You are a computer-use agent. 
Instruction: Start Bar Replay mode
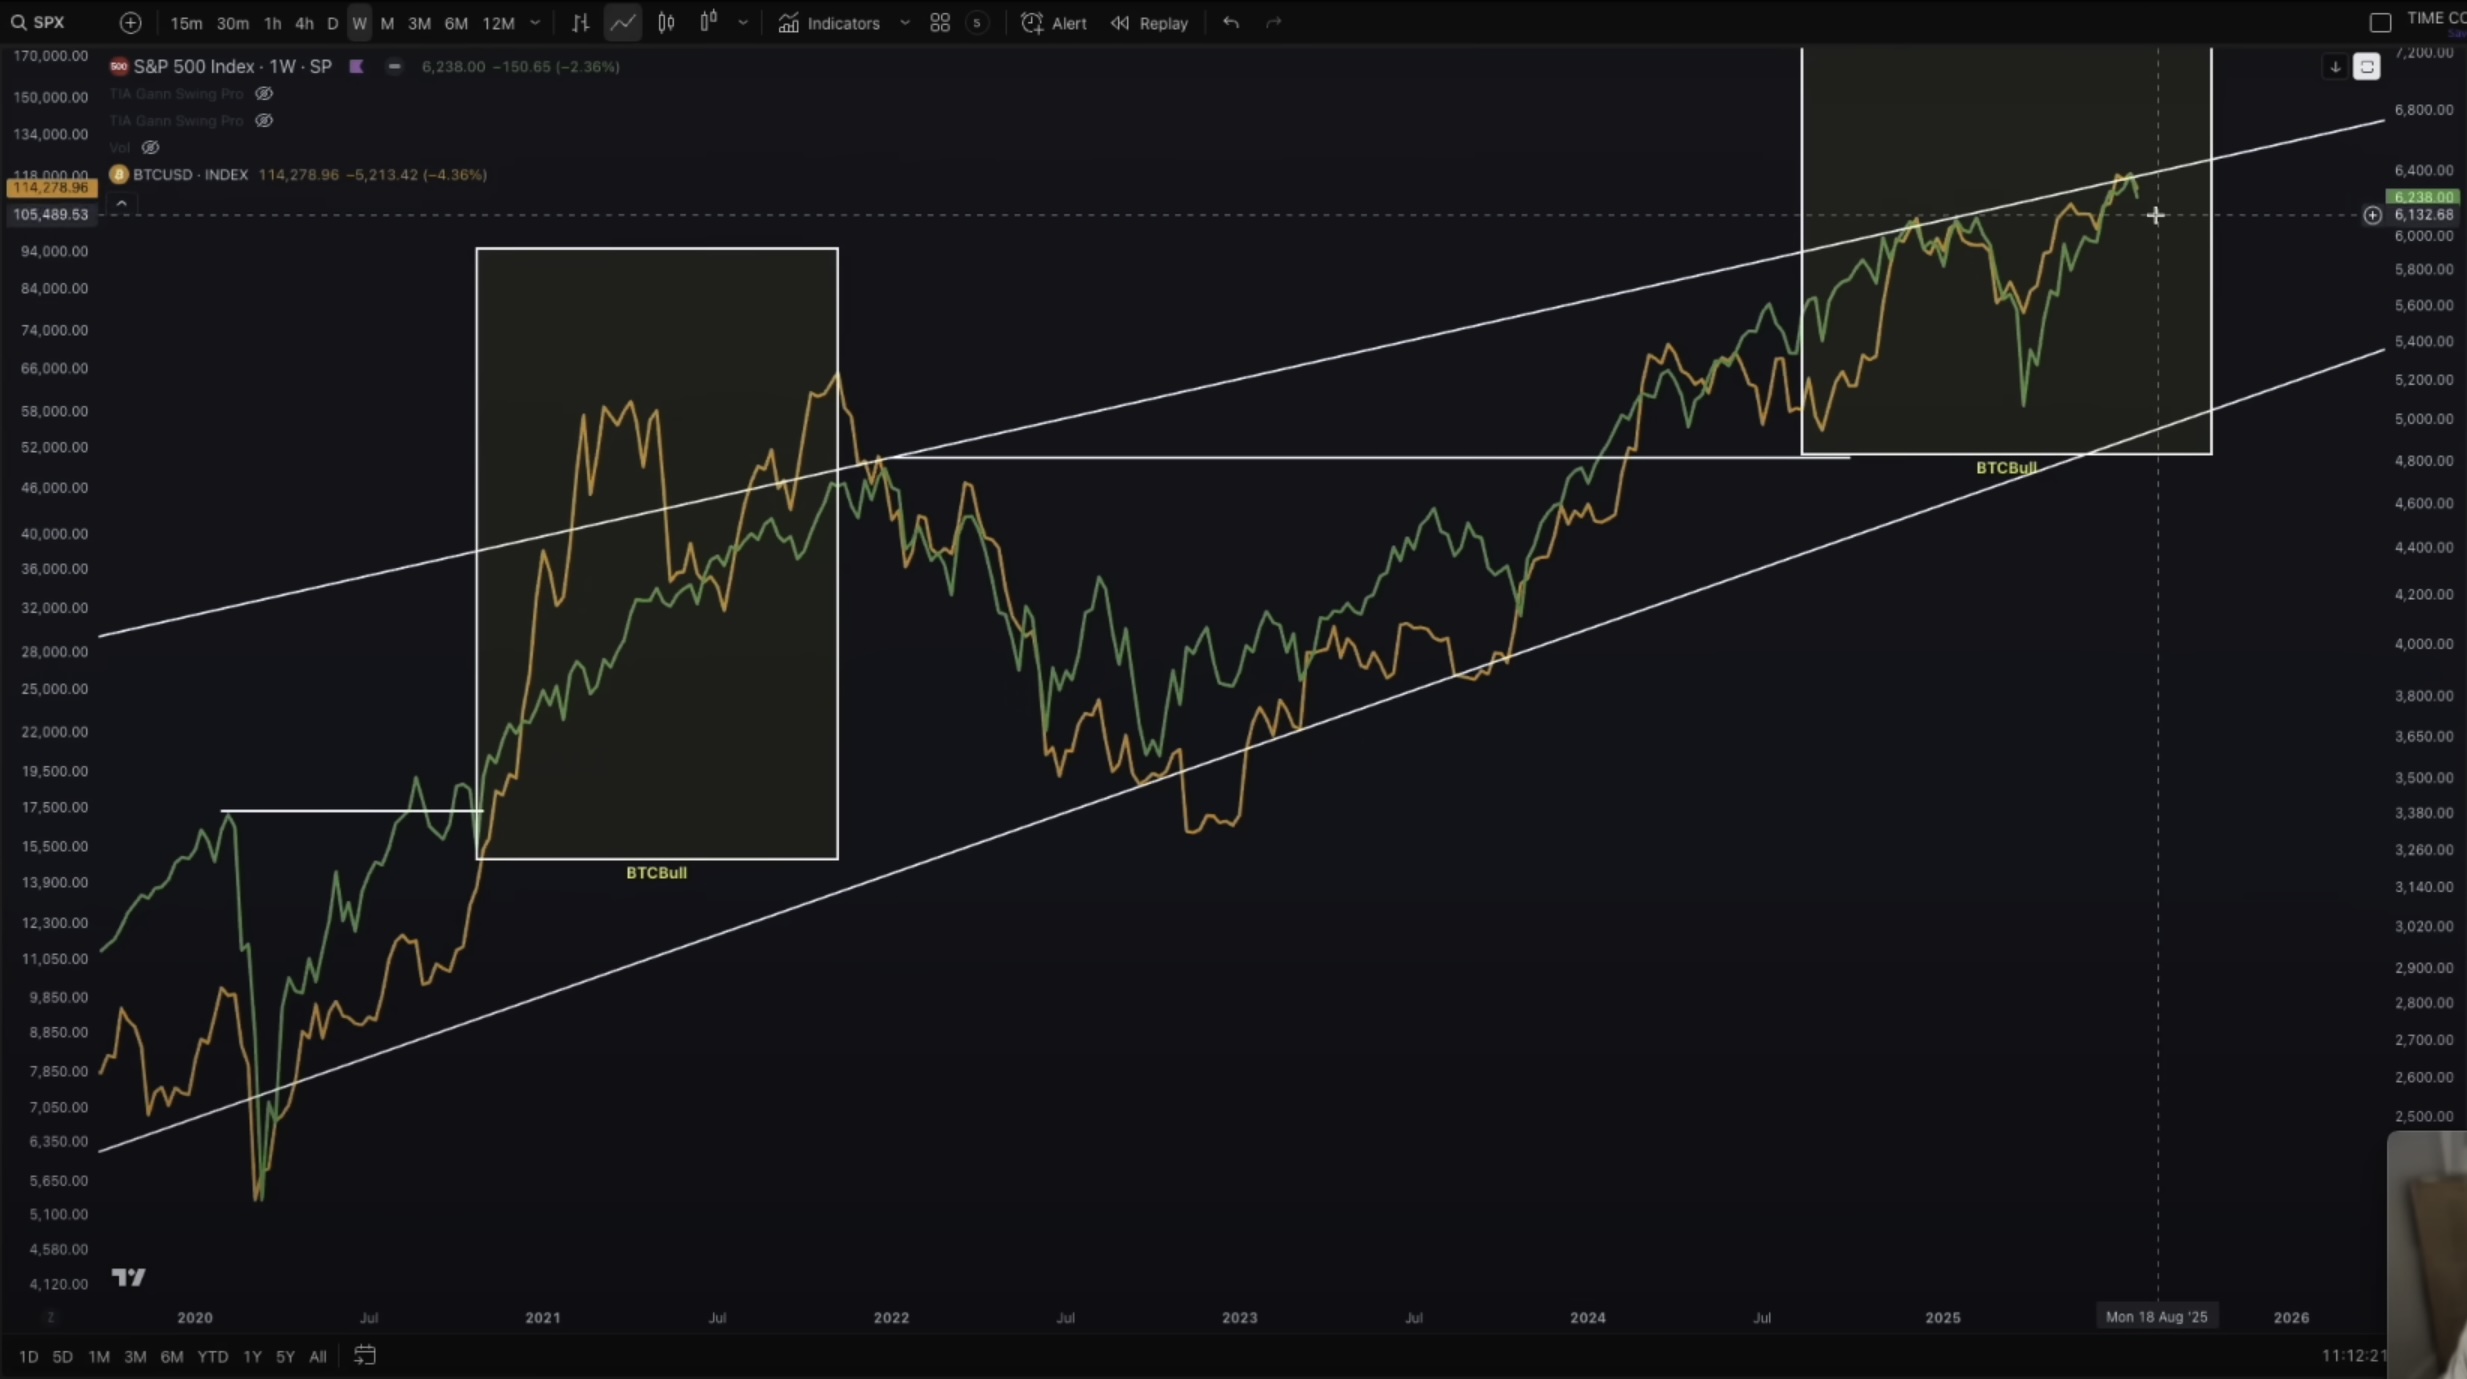[x=1149, y=23]
